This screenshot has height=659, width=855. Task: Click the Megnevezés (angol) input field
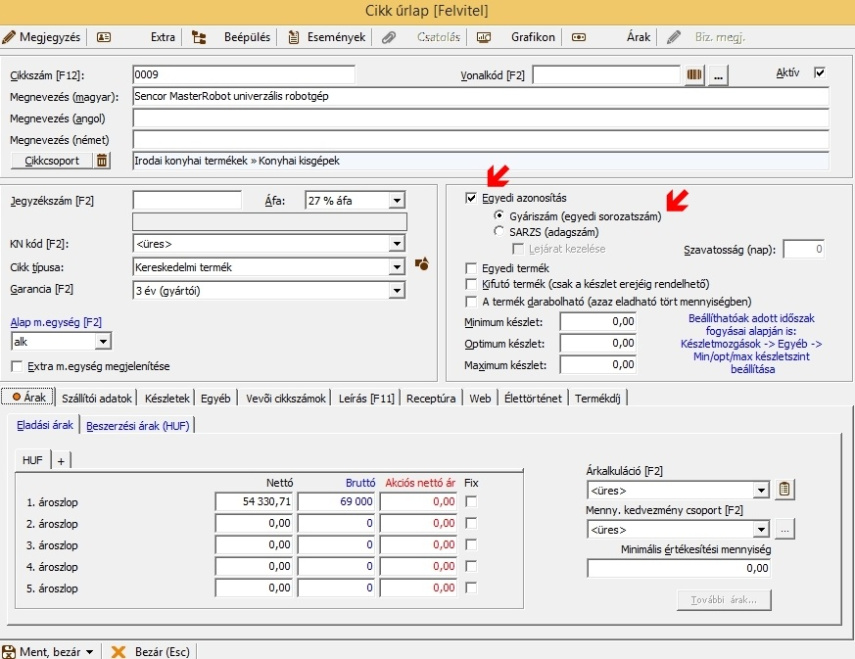point(480,118)
